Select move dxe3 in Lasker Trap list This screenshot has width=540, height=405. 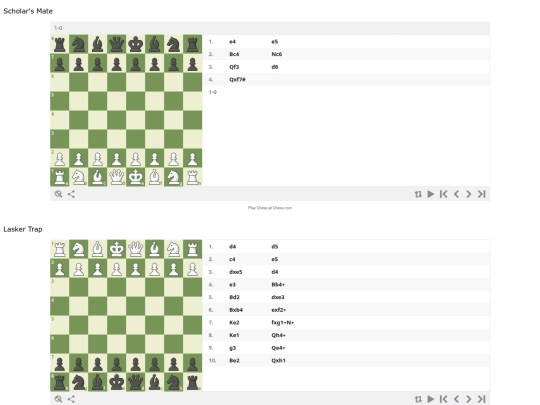(278, 297)
